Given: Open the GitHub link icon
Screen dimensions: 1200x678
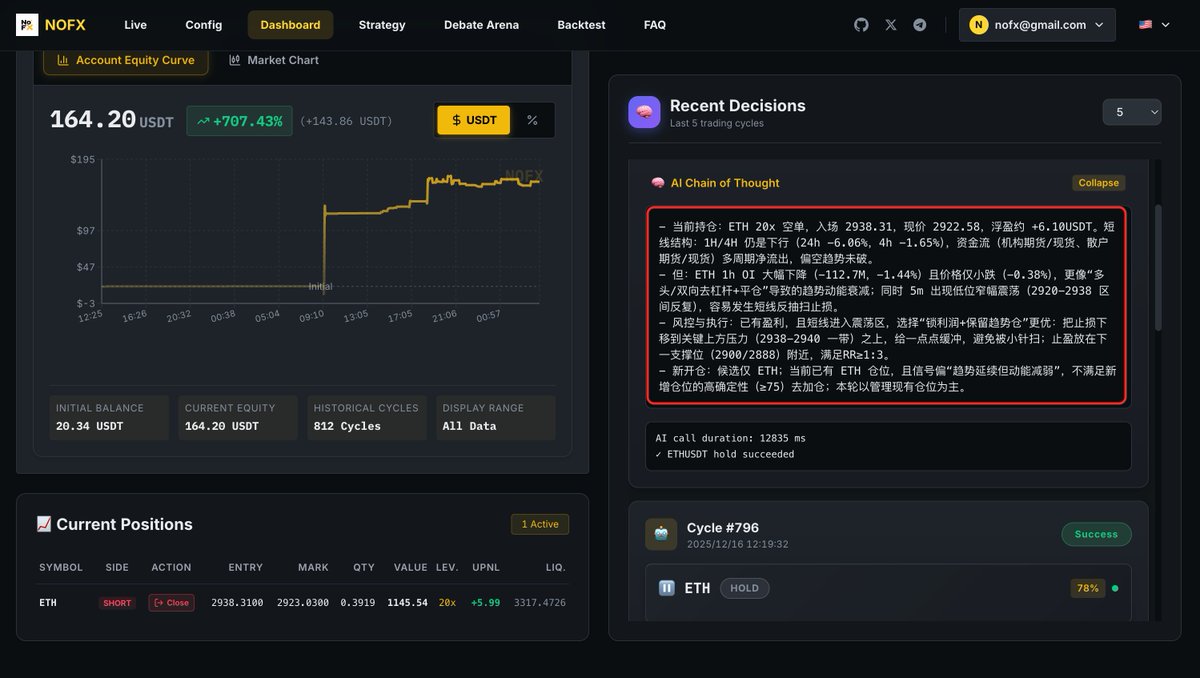Looking at the screenshot, I should 861,25.
